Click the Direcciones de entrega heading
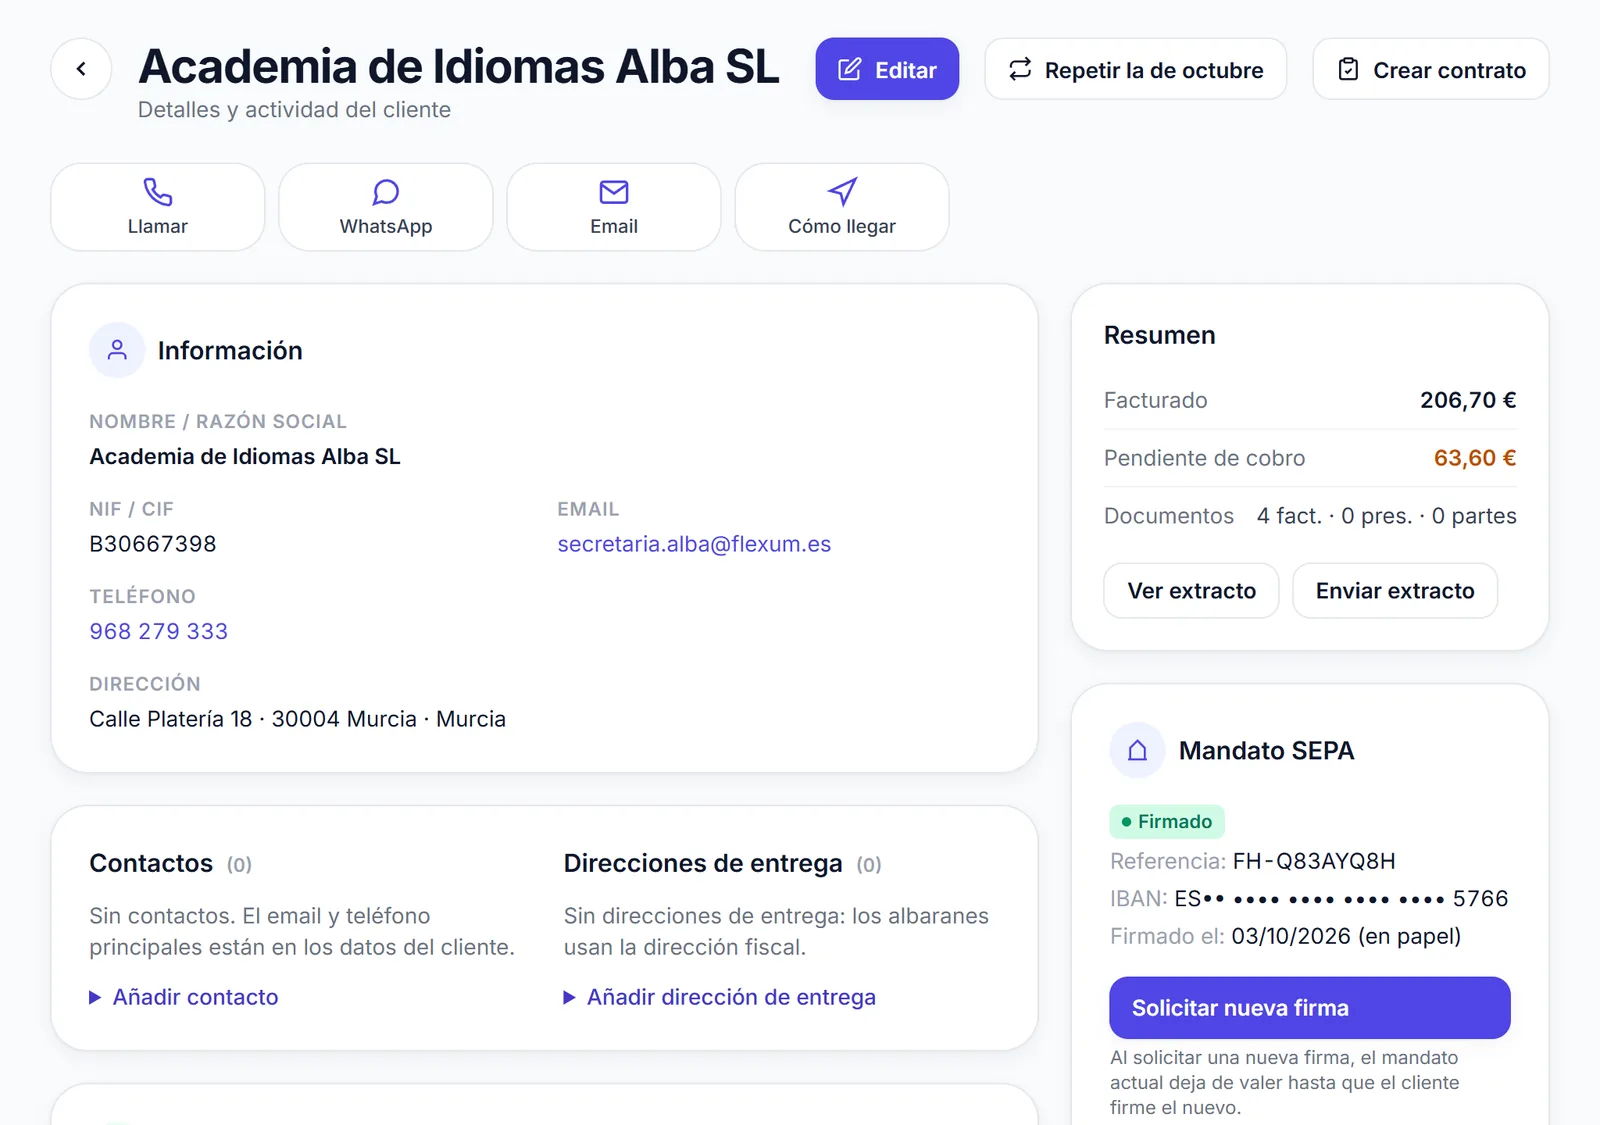The width and height of the screenshot is (1600, 1125). 703,863
